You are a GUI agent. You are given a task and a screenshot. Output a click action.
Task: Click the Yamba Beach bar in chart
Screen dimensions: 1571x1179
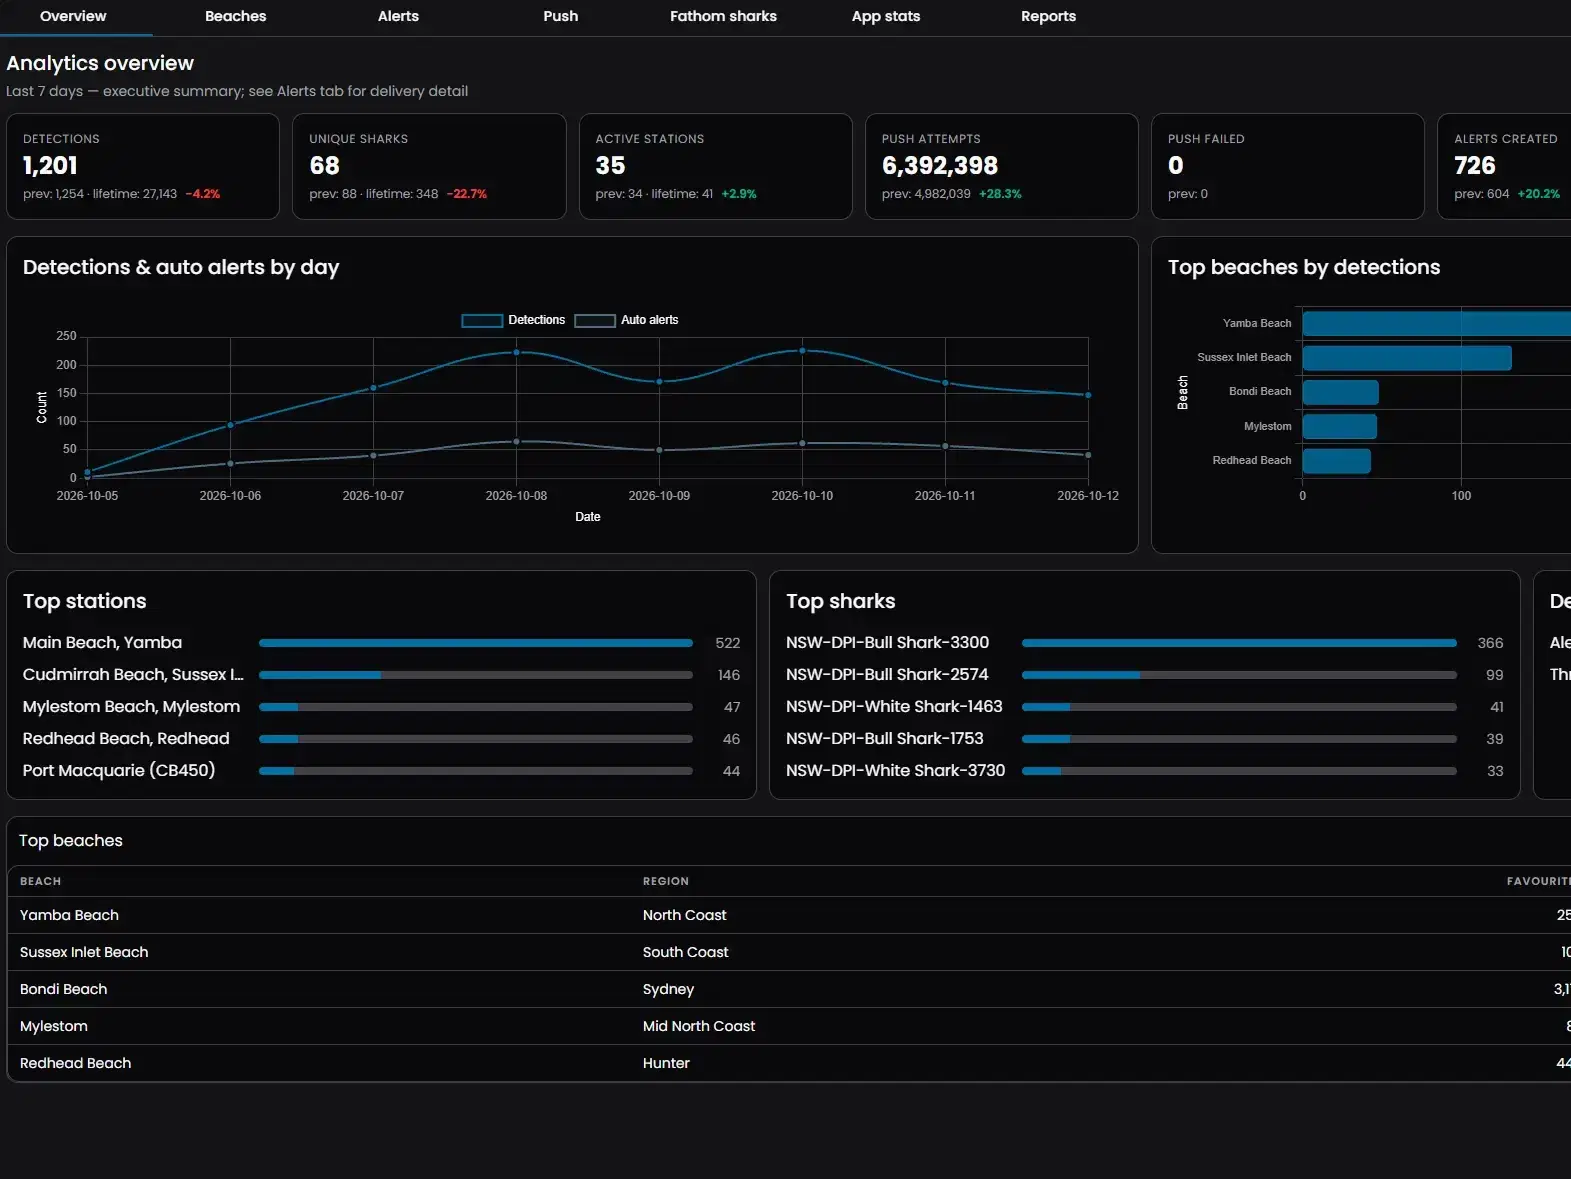pyautogui.click(x=1436, y=323)
